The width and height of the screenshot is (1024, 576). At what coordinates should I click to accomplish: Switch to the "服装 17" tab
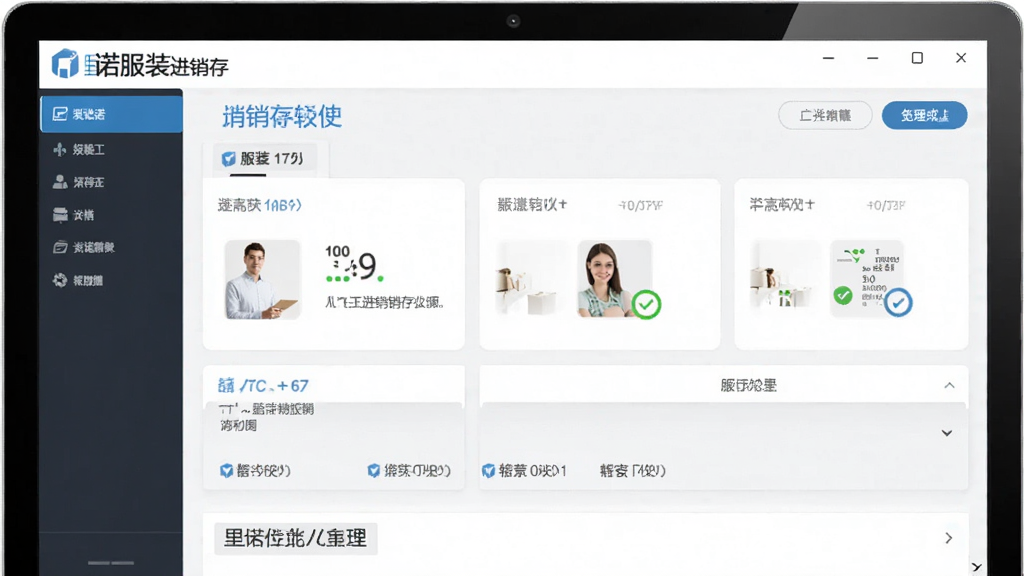[264, 159]
